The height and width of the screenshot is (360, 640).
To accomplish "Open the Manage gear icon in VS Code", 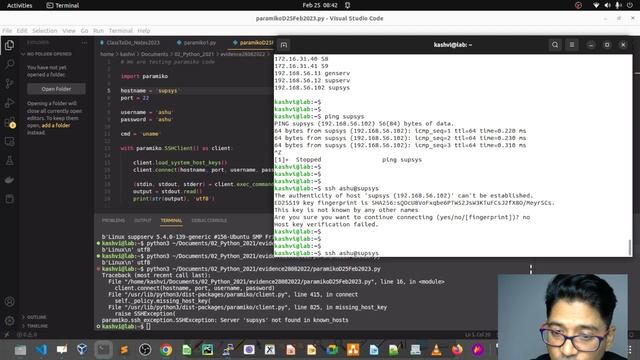I will 9,321.
